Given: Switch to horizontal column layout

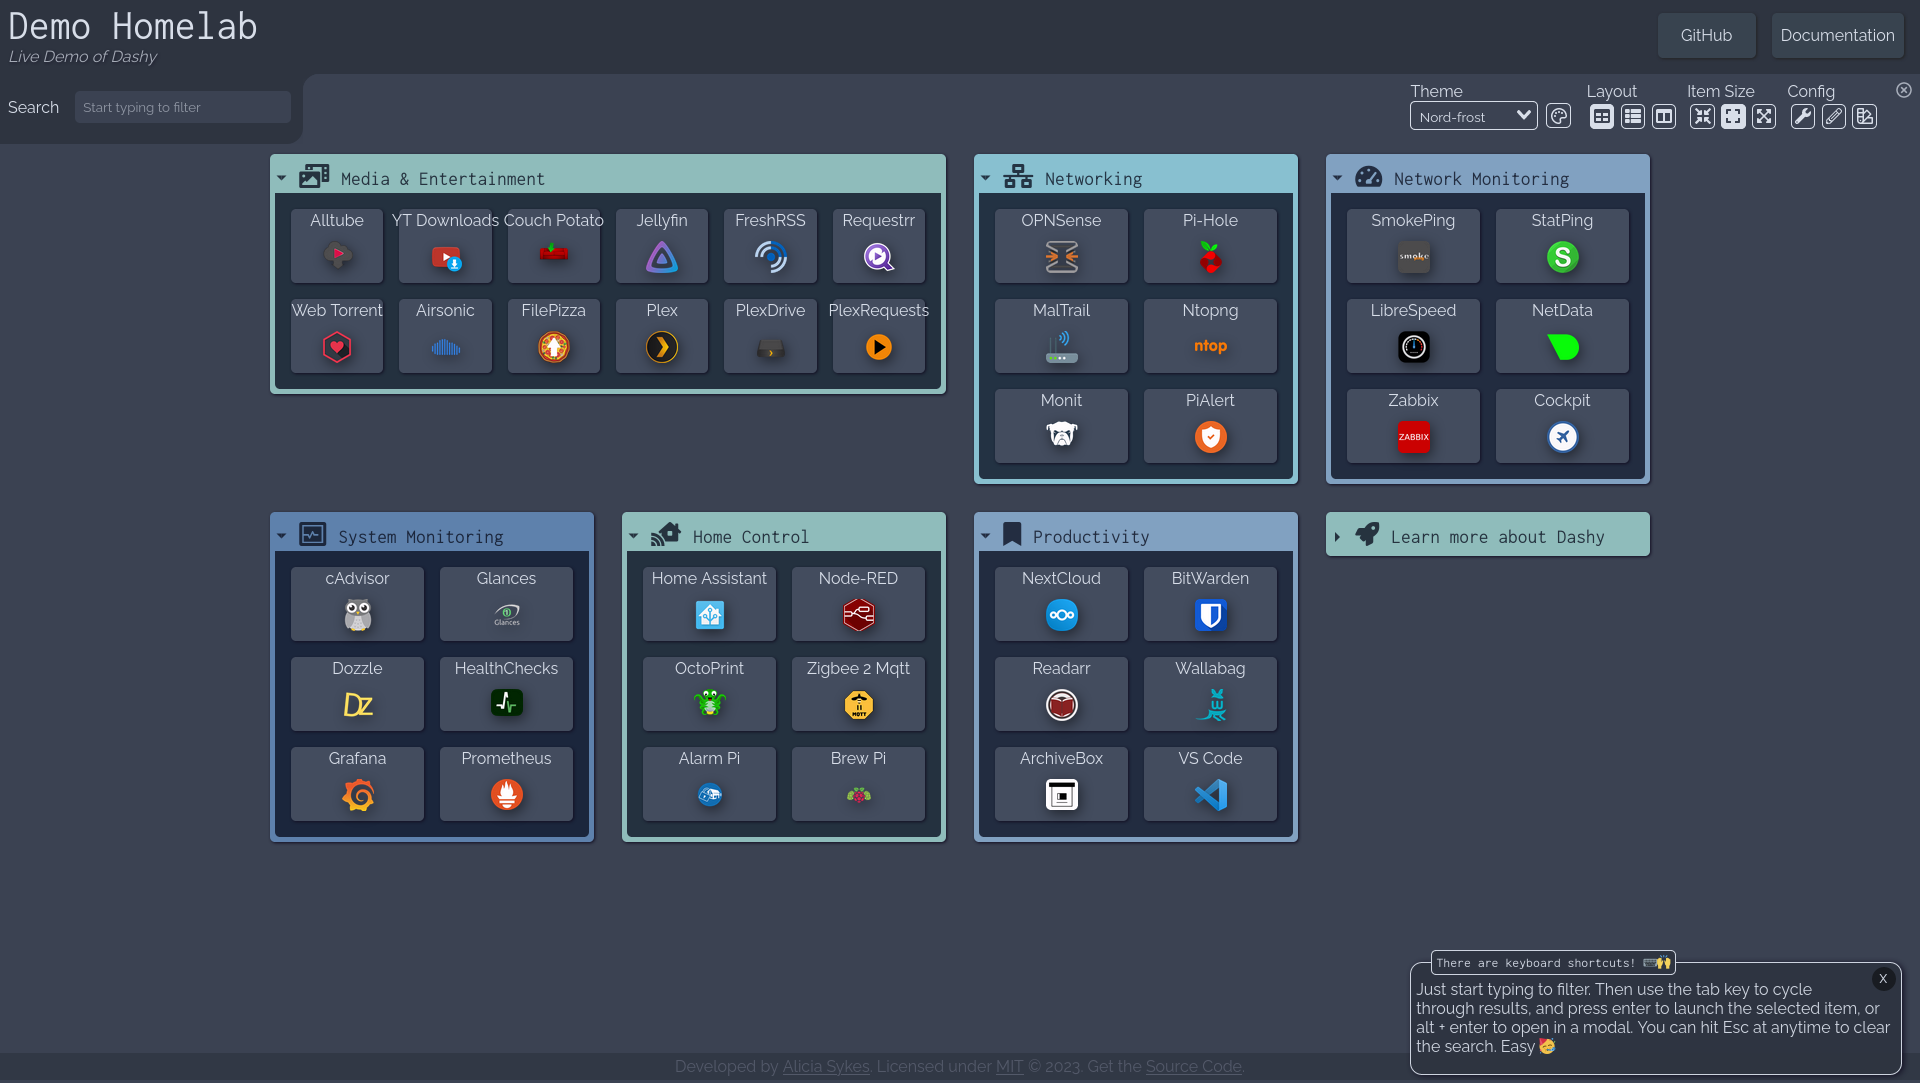Looking at the screenshot, I should tap(1664, 117).
